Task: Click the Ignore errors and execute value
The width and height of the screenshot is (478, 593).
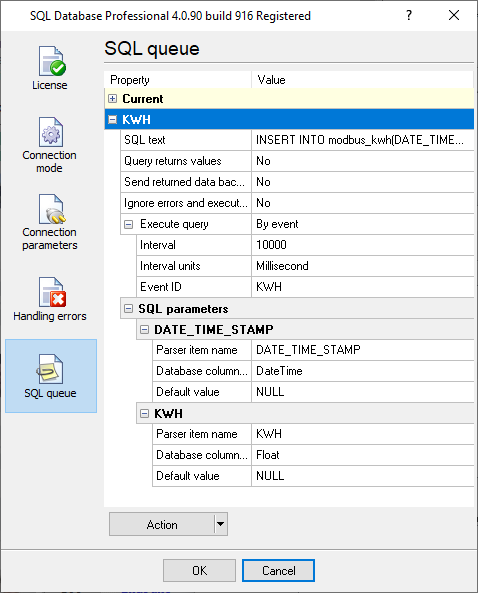Action: (362, 203)
